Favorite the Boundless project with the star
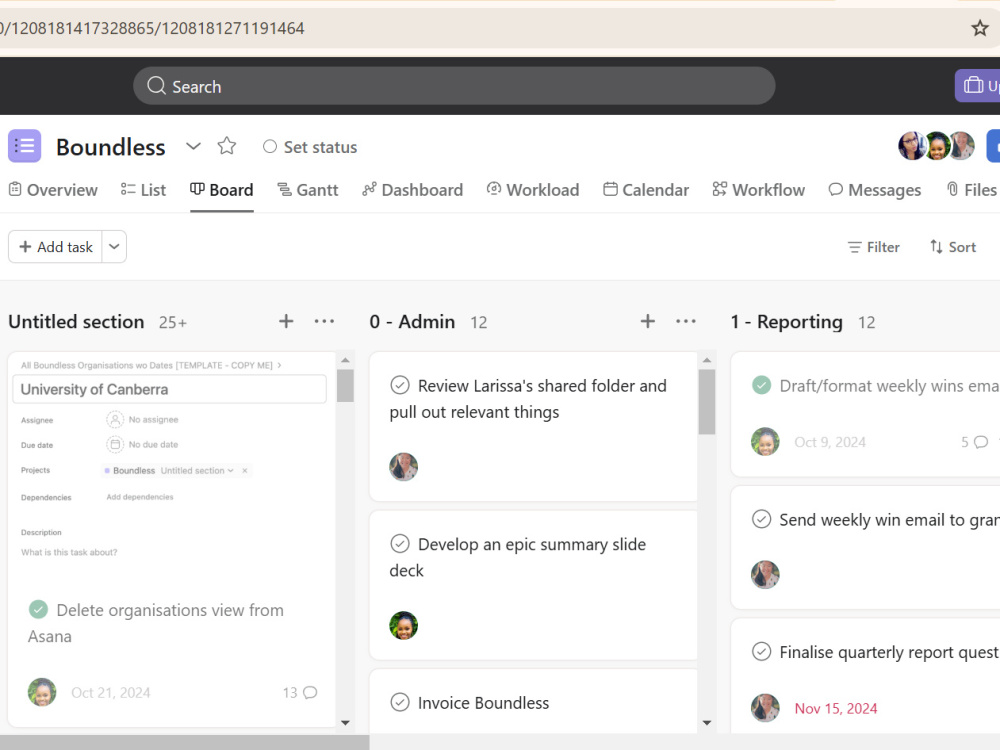Viewport: 1000px width, 750px height. (226, 146)
